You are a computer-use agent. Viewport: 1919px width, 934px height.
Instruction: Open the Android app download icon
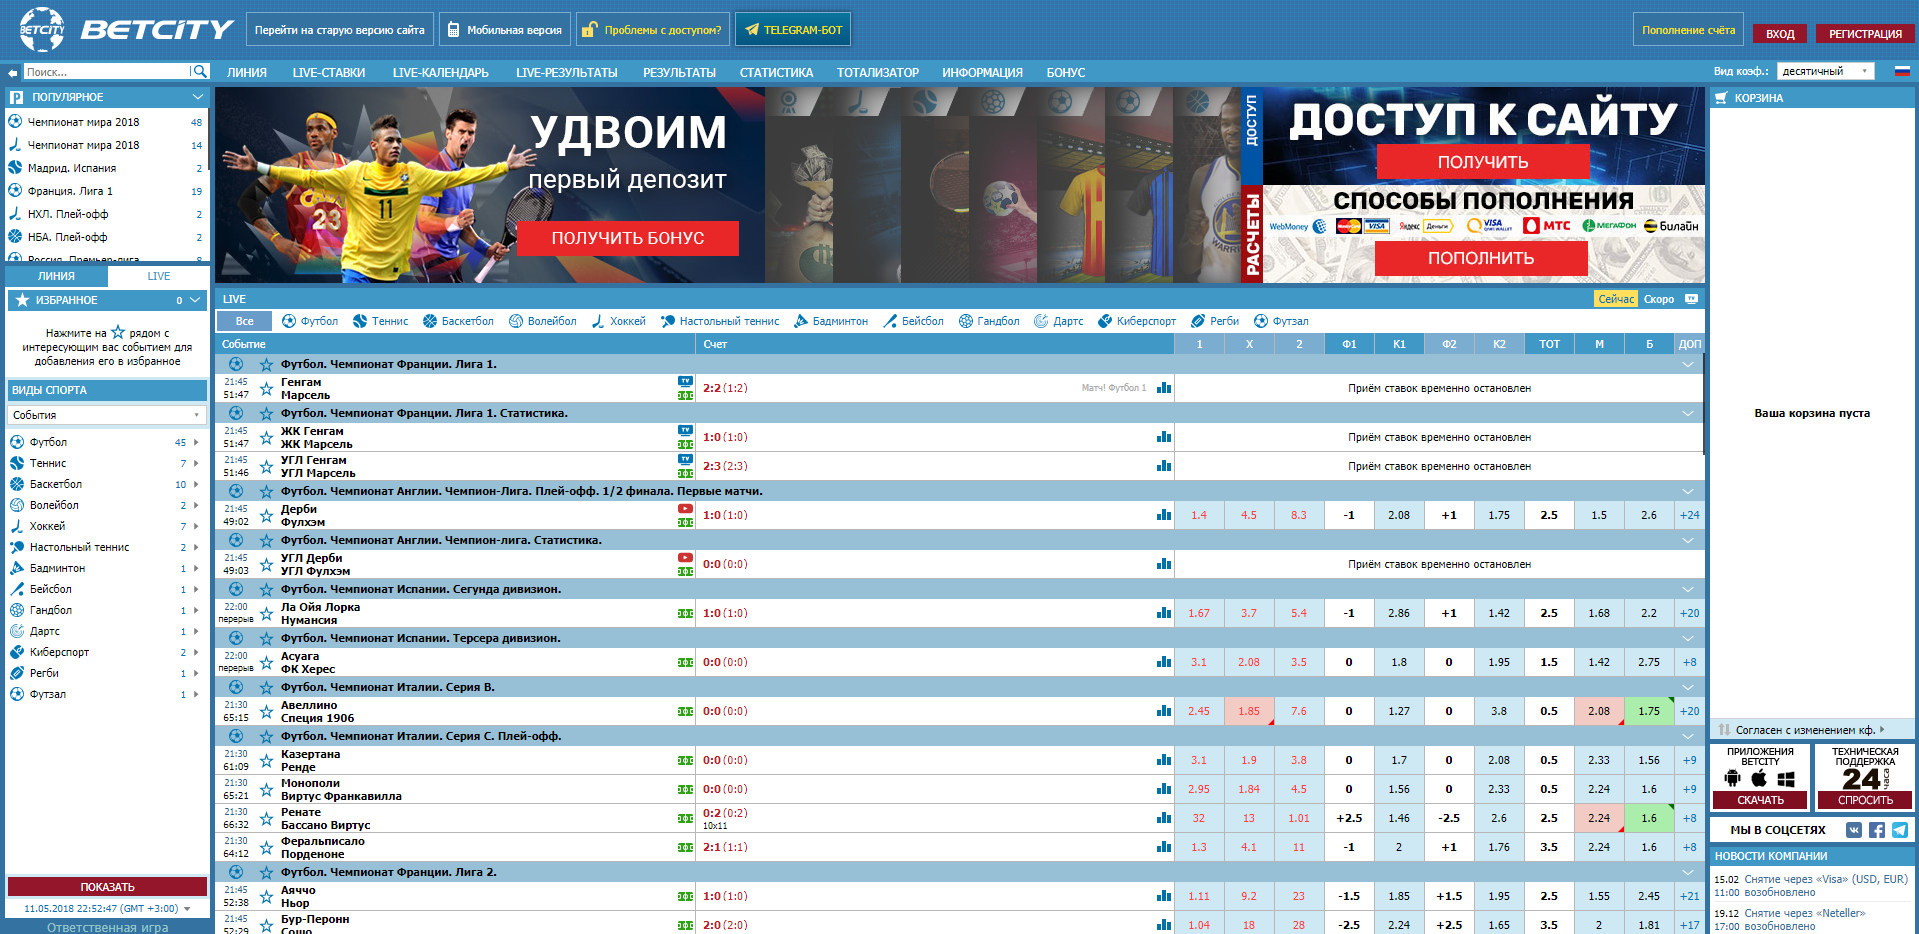1733,778
